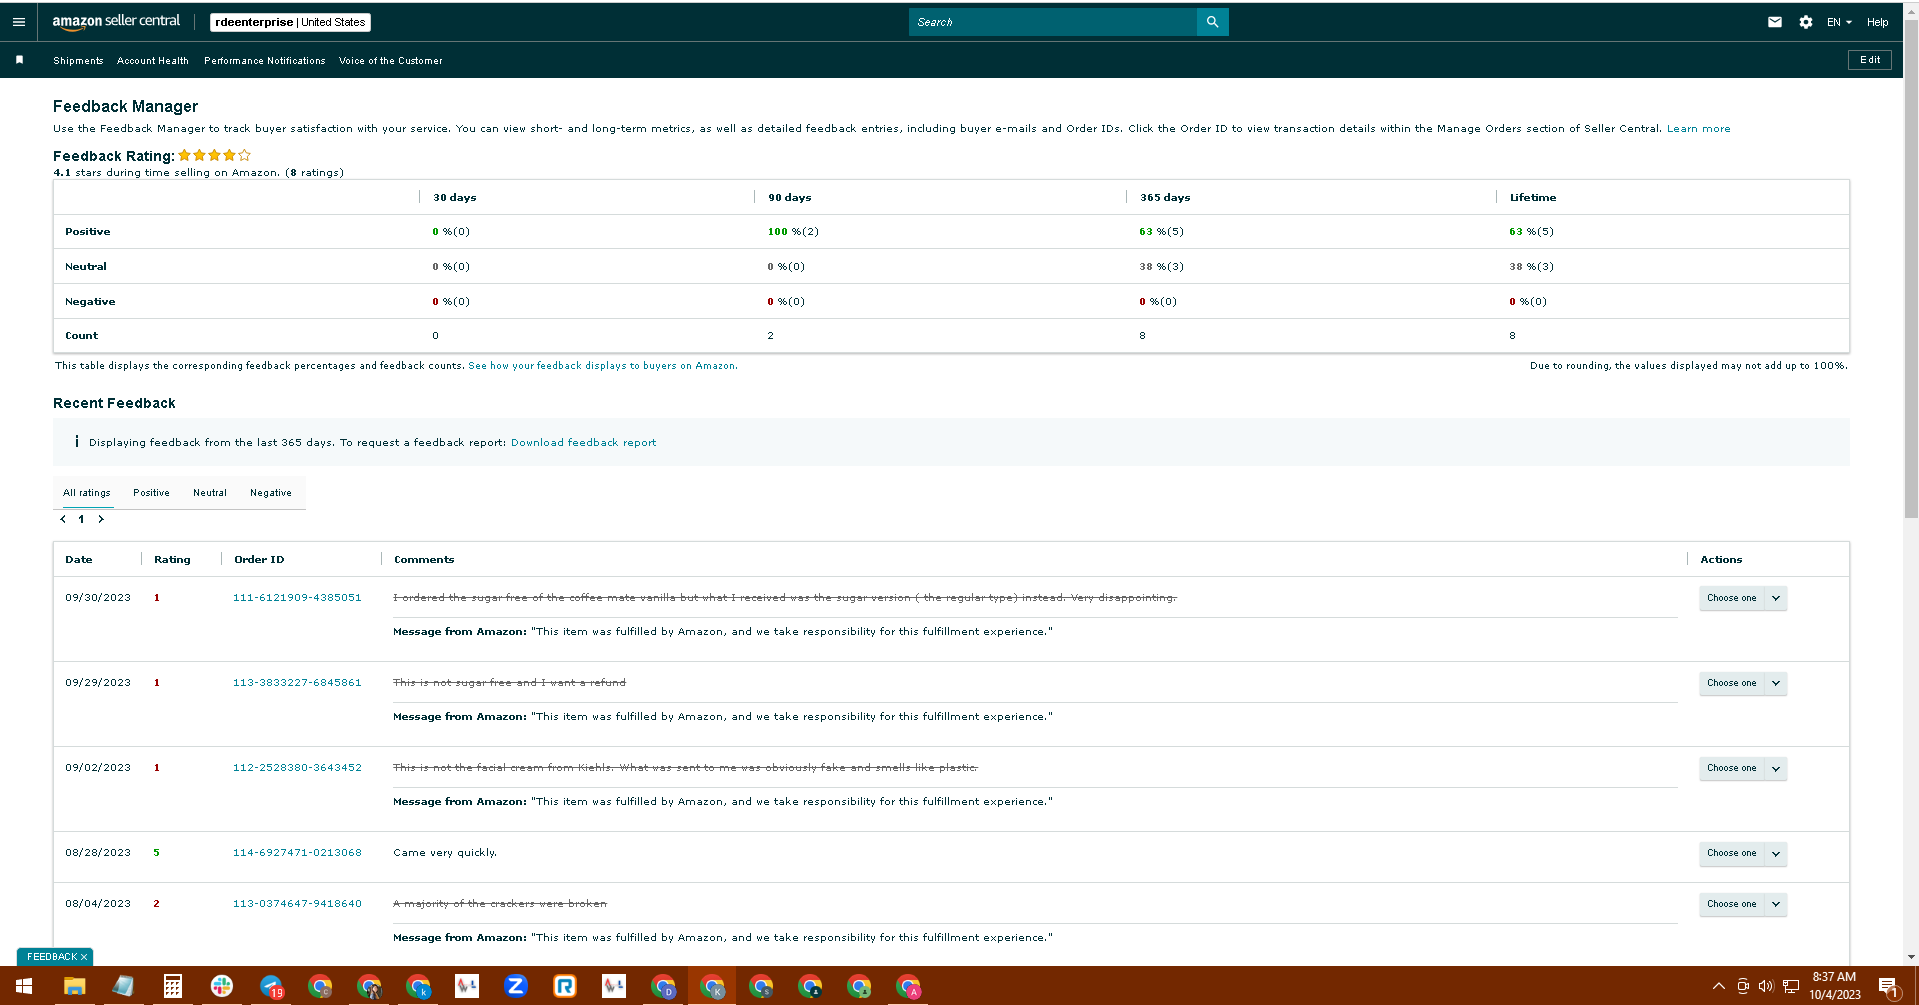Select the All ratings tab
This screenshot has width=1919, height=1005.
(87, 493)
